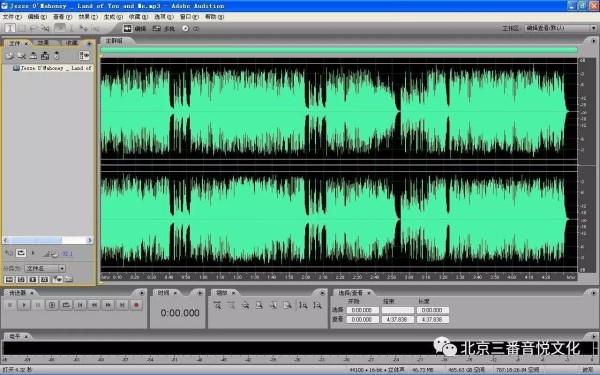Open the 收藏 (Favorites) menu
The width and height of the screenshot is (600, 375).
[138, 17]
